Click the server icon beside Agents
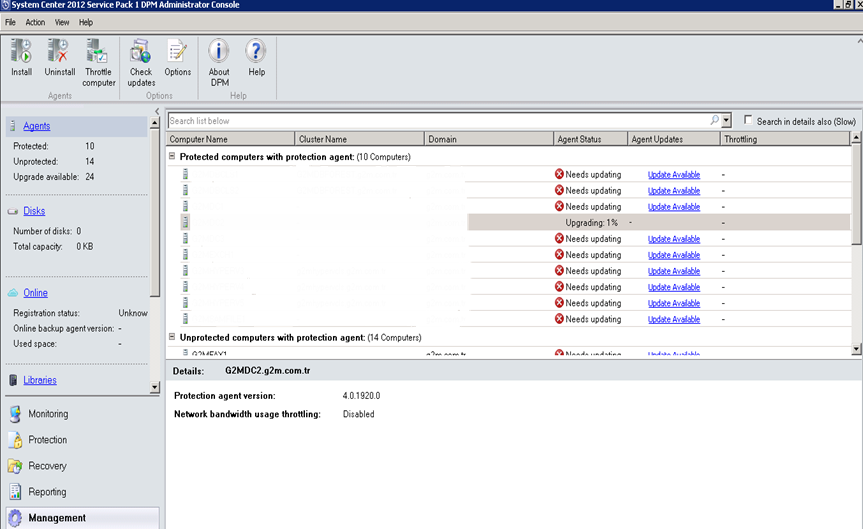This screenshot has width=863, height=529. [x=13, y=126]
